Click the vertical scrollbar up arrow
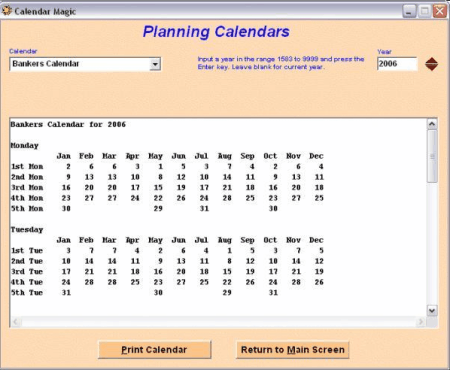 point(432,124)
